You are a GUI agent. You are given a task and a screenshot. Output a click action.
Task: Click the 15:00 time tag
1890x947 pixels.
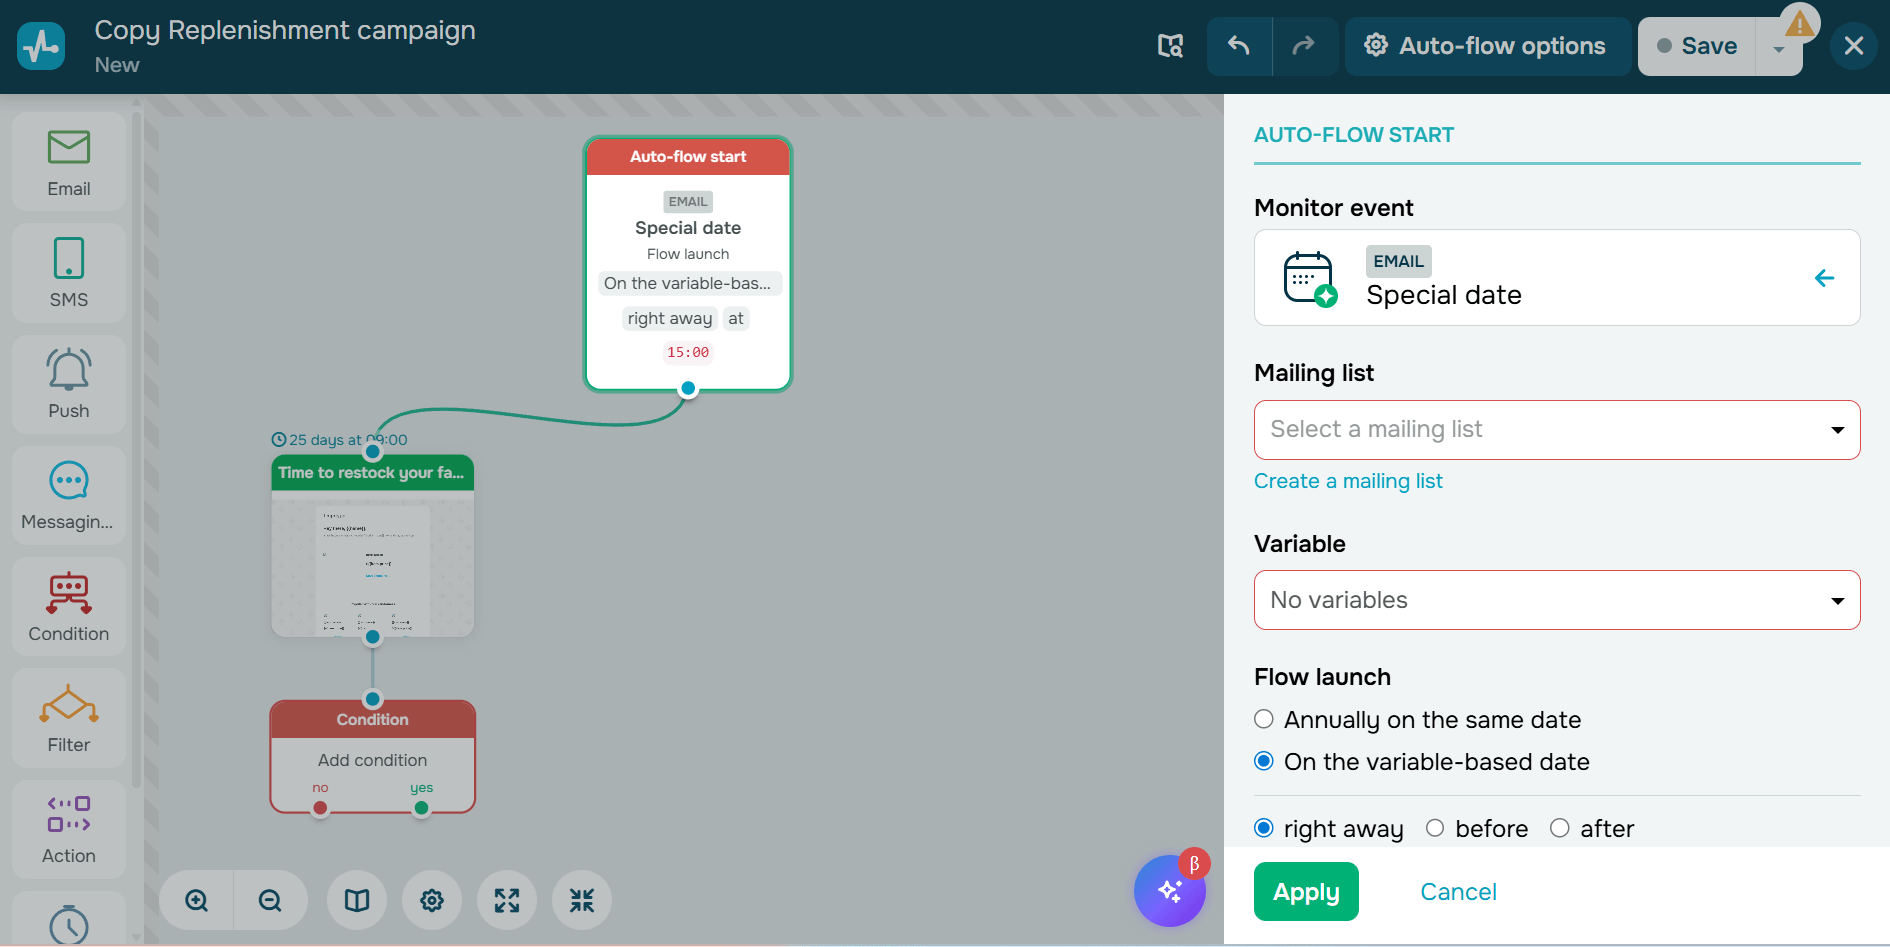point(688,352)
